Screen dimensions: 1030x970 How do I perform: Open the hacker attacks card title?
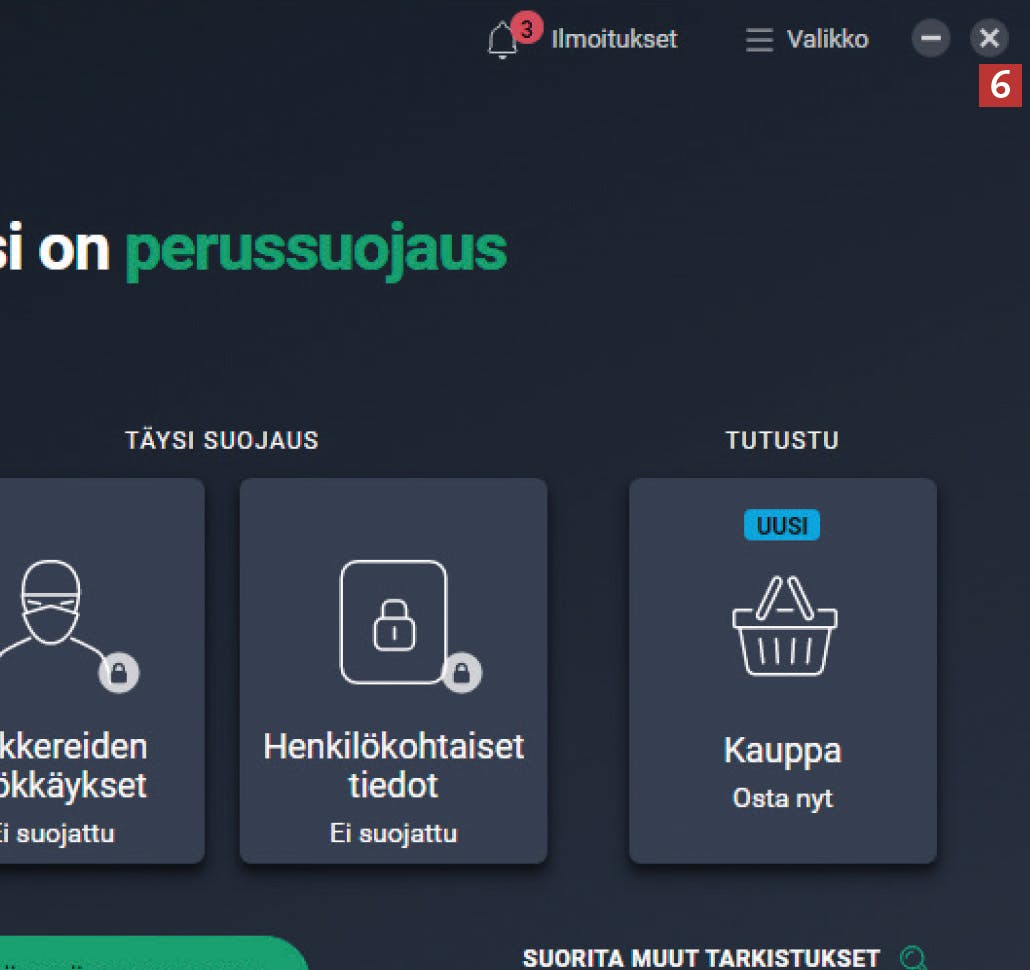pyautogui.click(x=73, y=766)
